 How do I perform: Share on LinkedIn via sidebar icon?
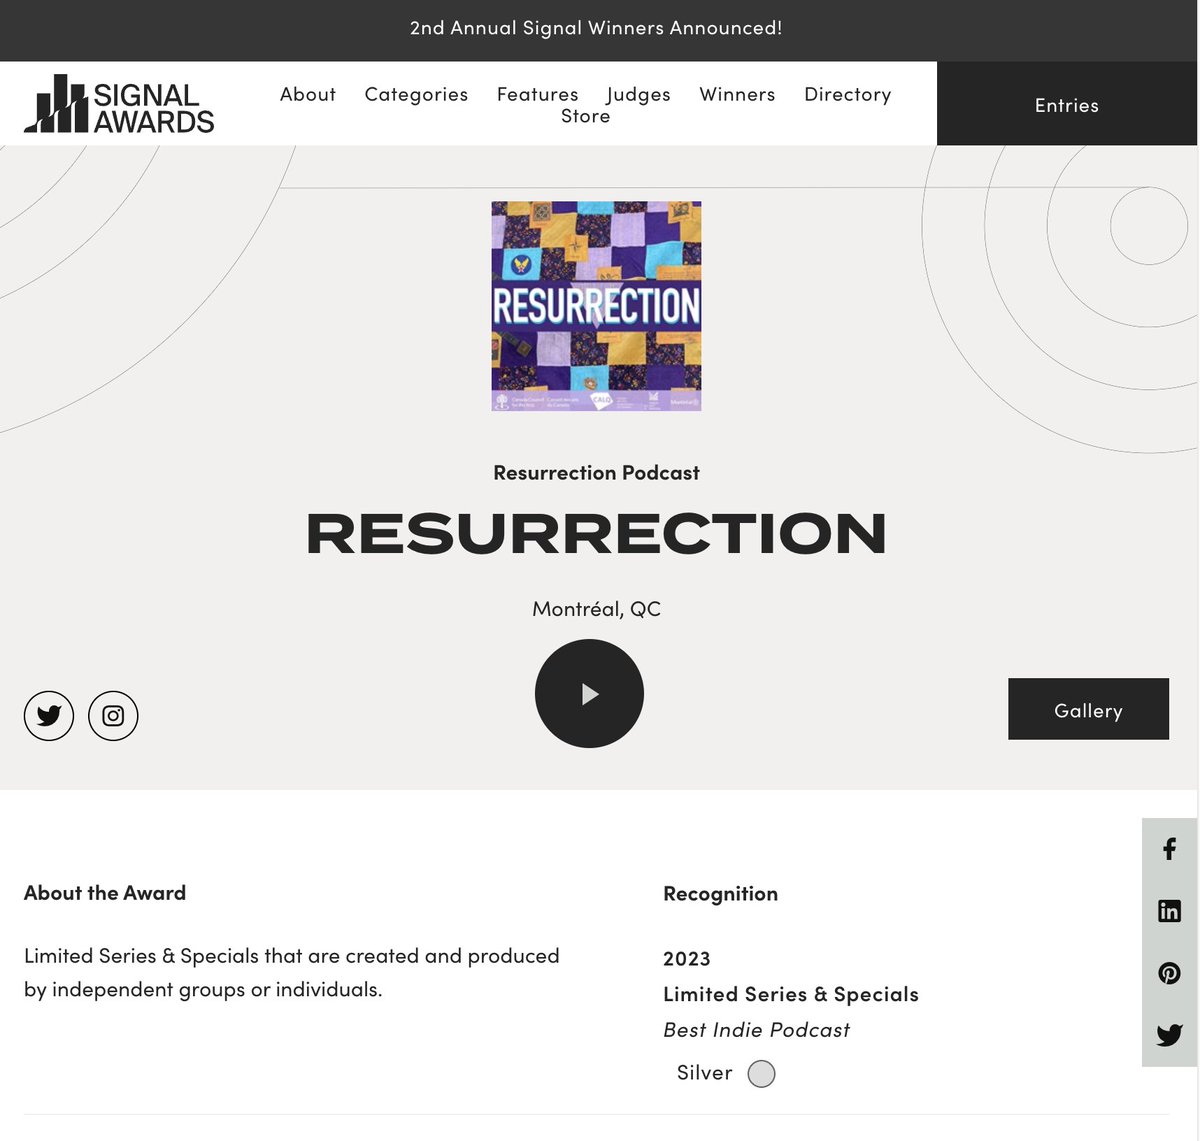tap(1169, 911)
